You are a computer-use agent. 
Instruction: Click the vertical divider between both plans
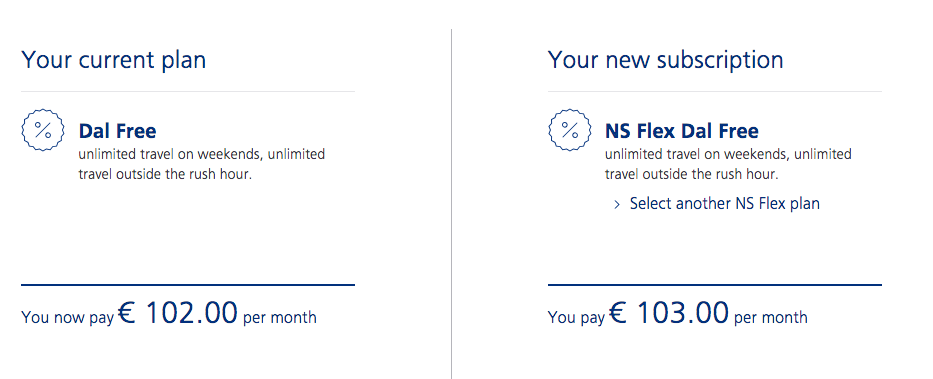click(x=451, y=203)
